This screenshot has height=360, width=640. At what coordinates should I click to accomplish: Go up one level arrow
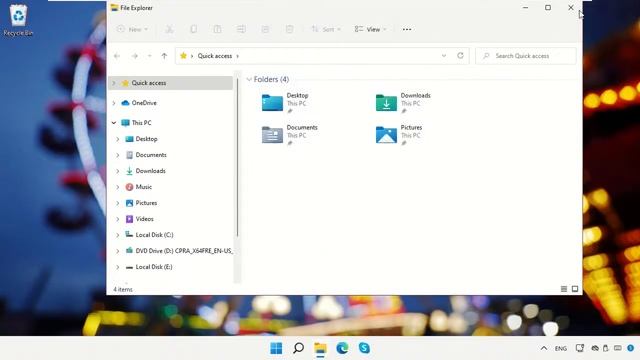tap(164, 56)
